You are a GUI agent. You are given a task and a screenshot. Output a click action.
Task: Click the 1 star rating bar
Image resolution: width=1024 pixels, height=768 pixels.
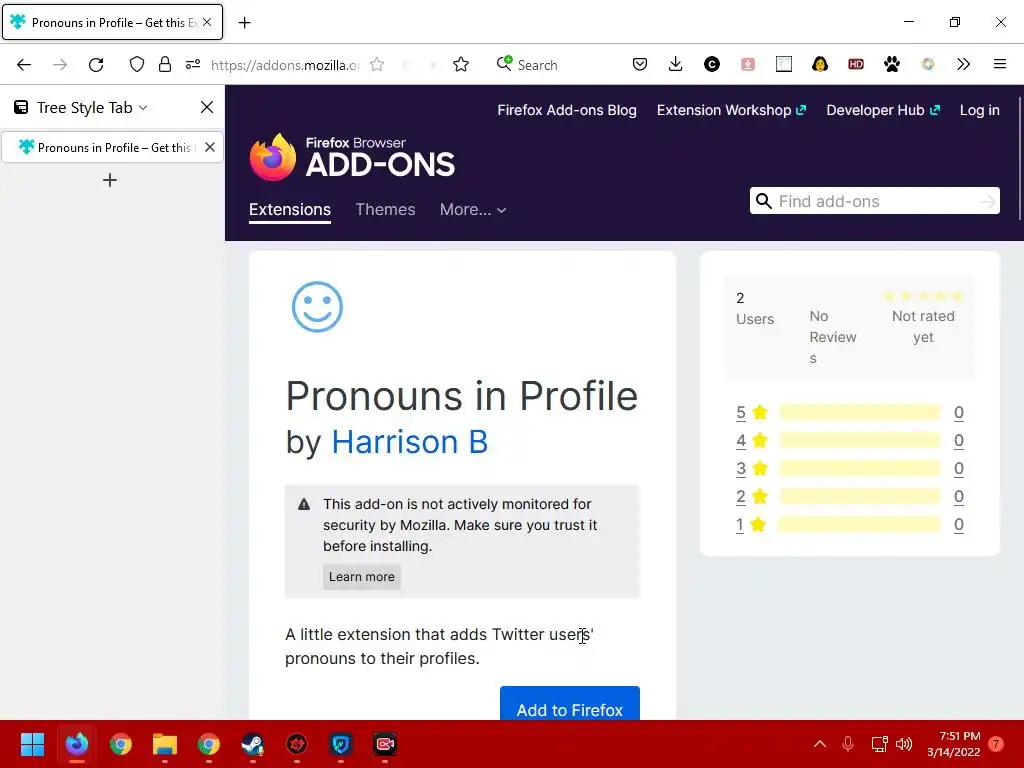coord(859,525)
